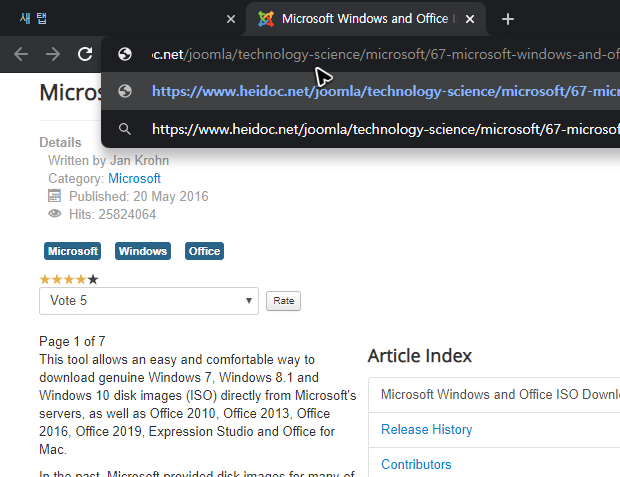Click the 'Page 1 of 7' text
The height and width of the screenshot is (477, 620).
tap(72, 341)
